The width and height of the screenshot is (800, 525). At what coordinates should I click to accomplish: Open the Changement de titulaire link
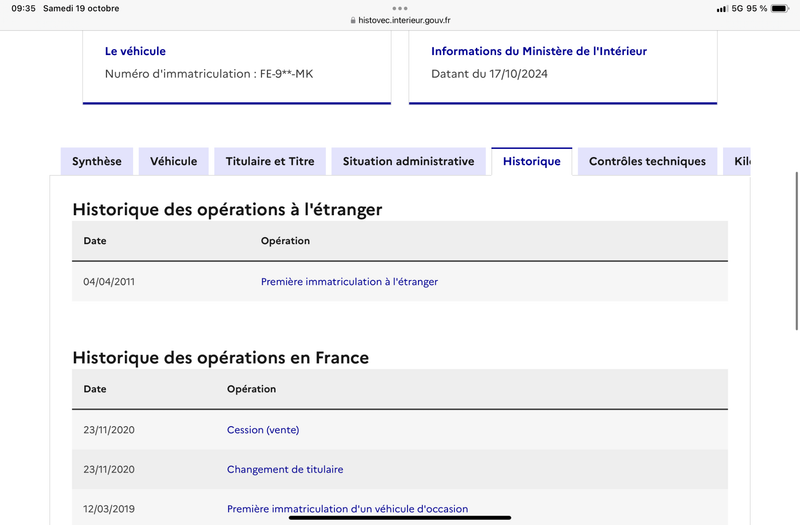click(285, 469)
